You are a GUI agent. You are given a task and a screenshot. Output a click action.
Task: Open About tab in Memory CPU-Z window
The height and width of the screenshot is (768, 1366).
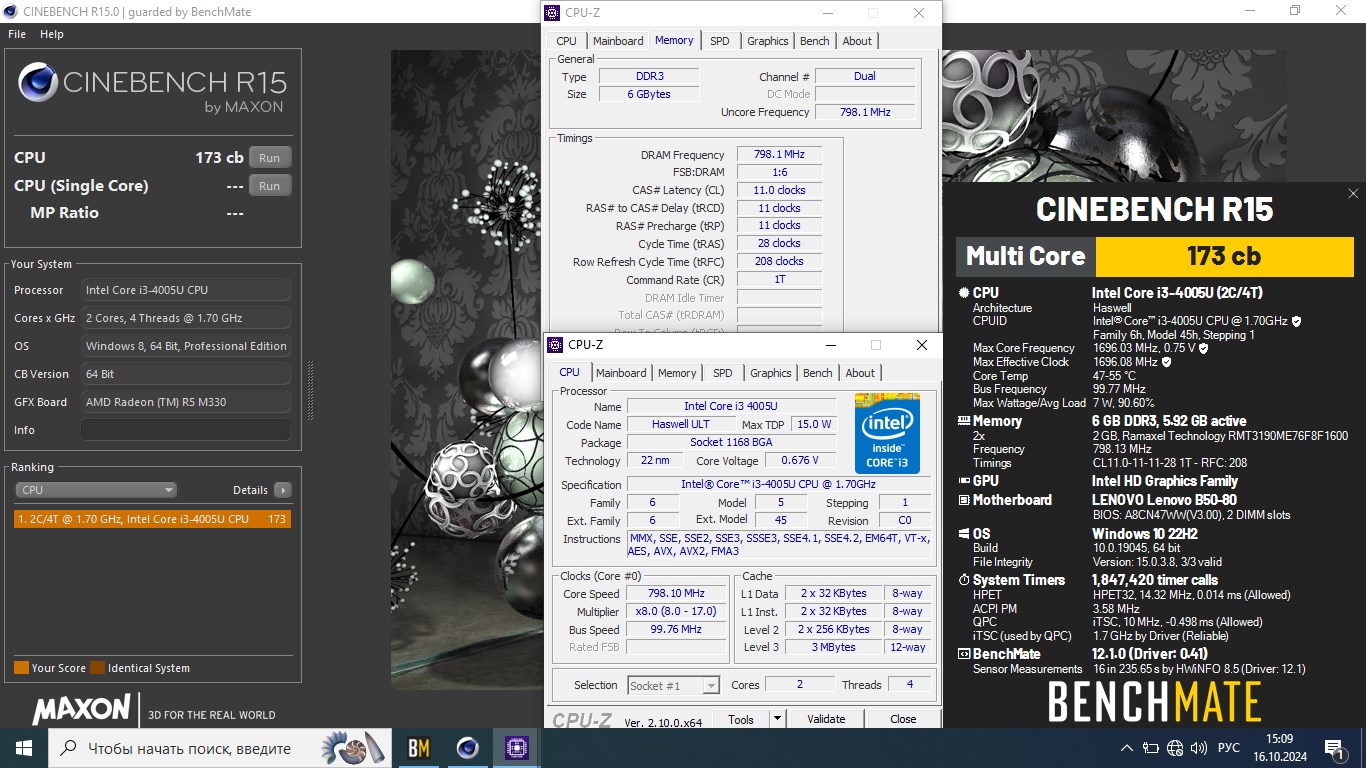857,41
